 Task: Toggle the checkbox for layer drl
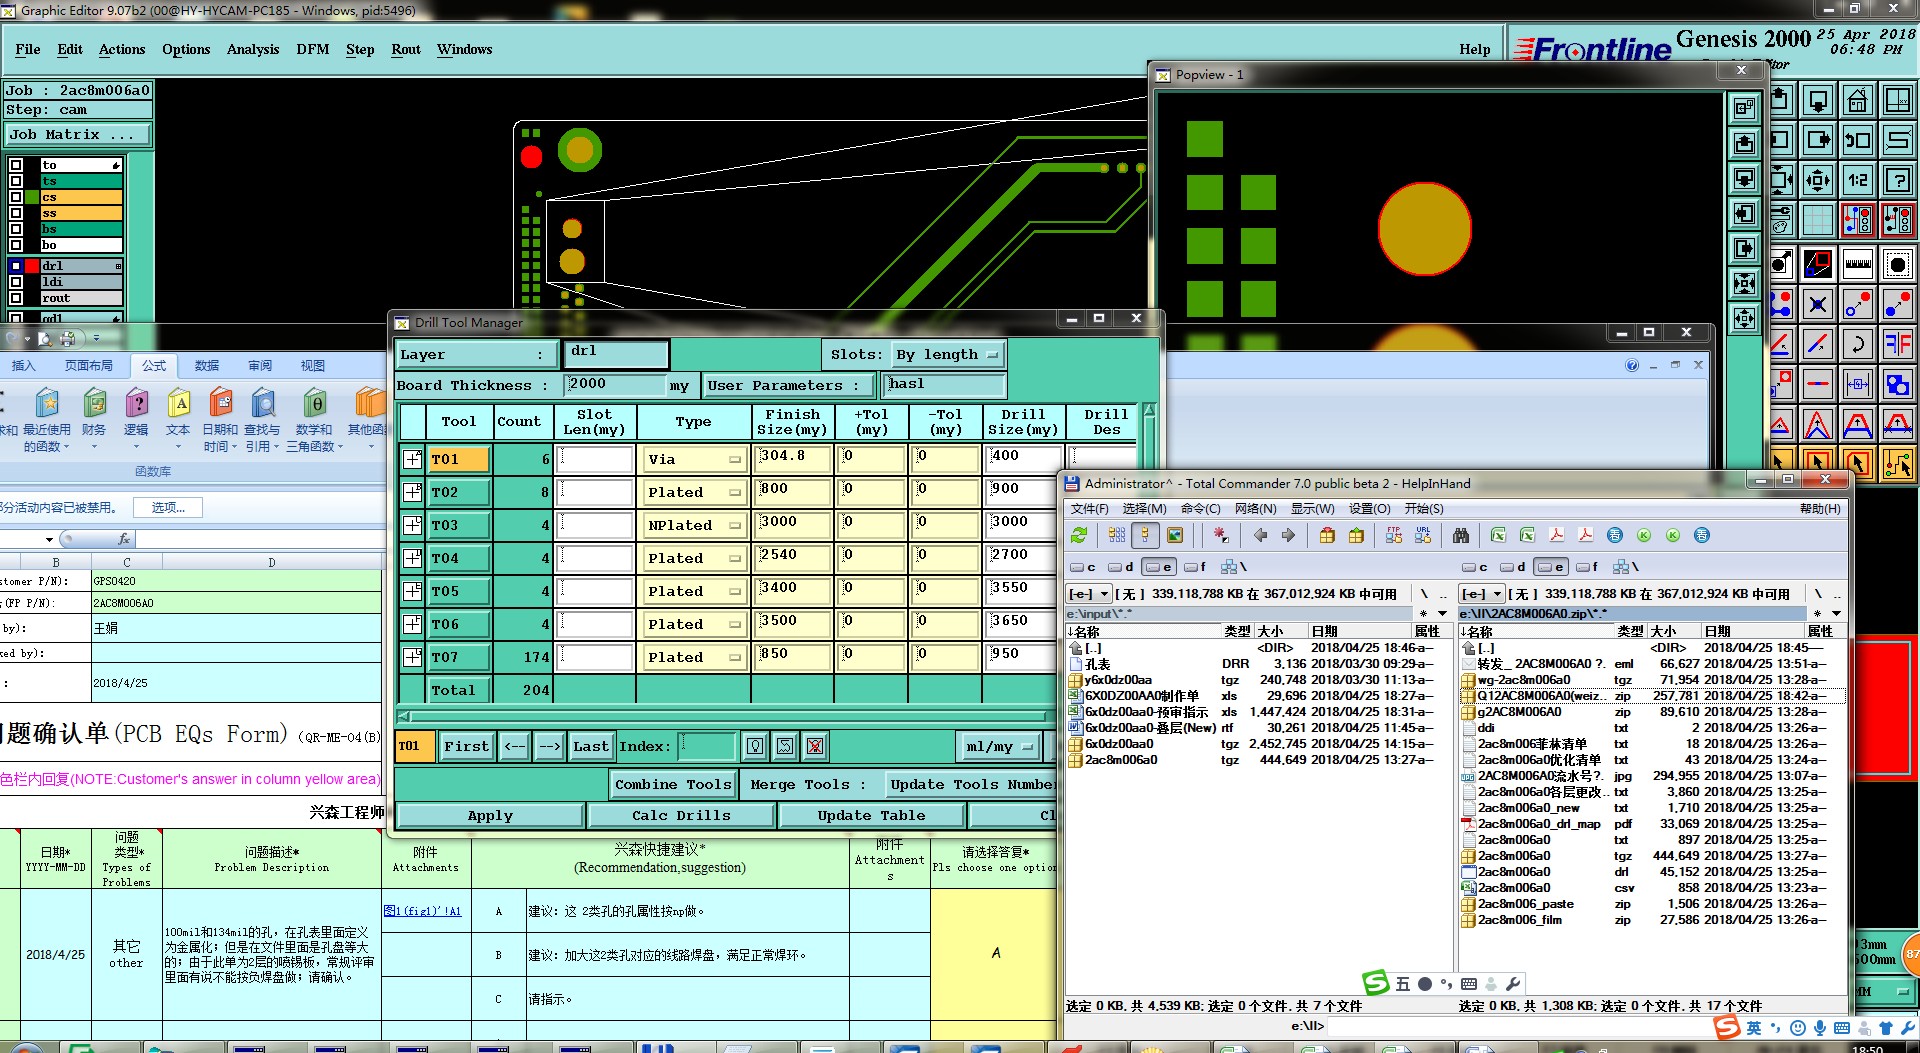coord(16,266)
